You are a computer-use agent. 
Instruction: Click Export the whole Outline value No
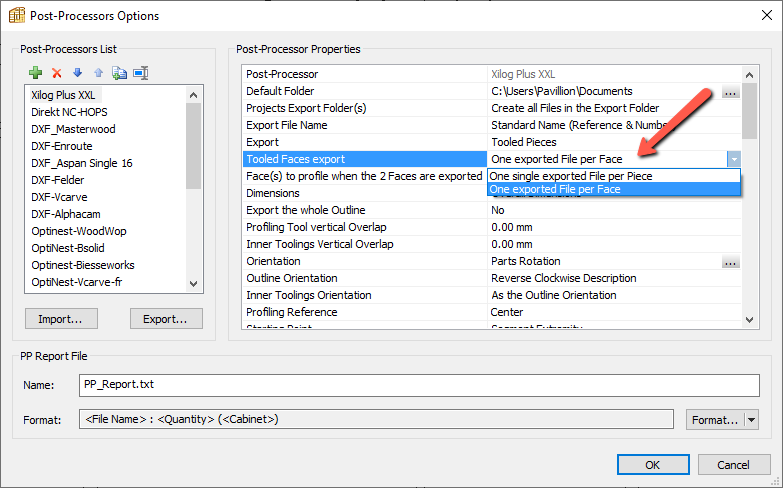point(498,210)
